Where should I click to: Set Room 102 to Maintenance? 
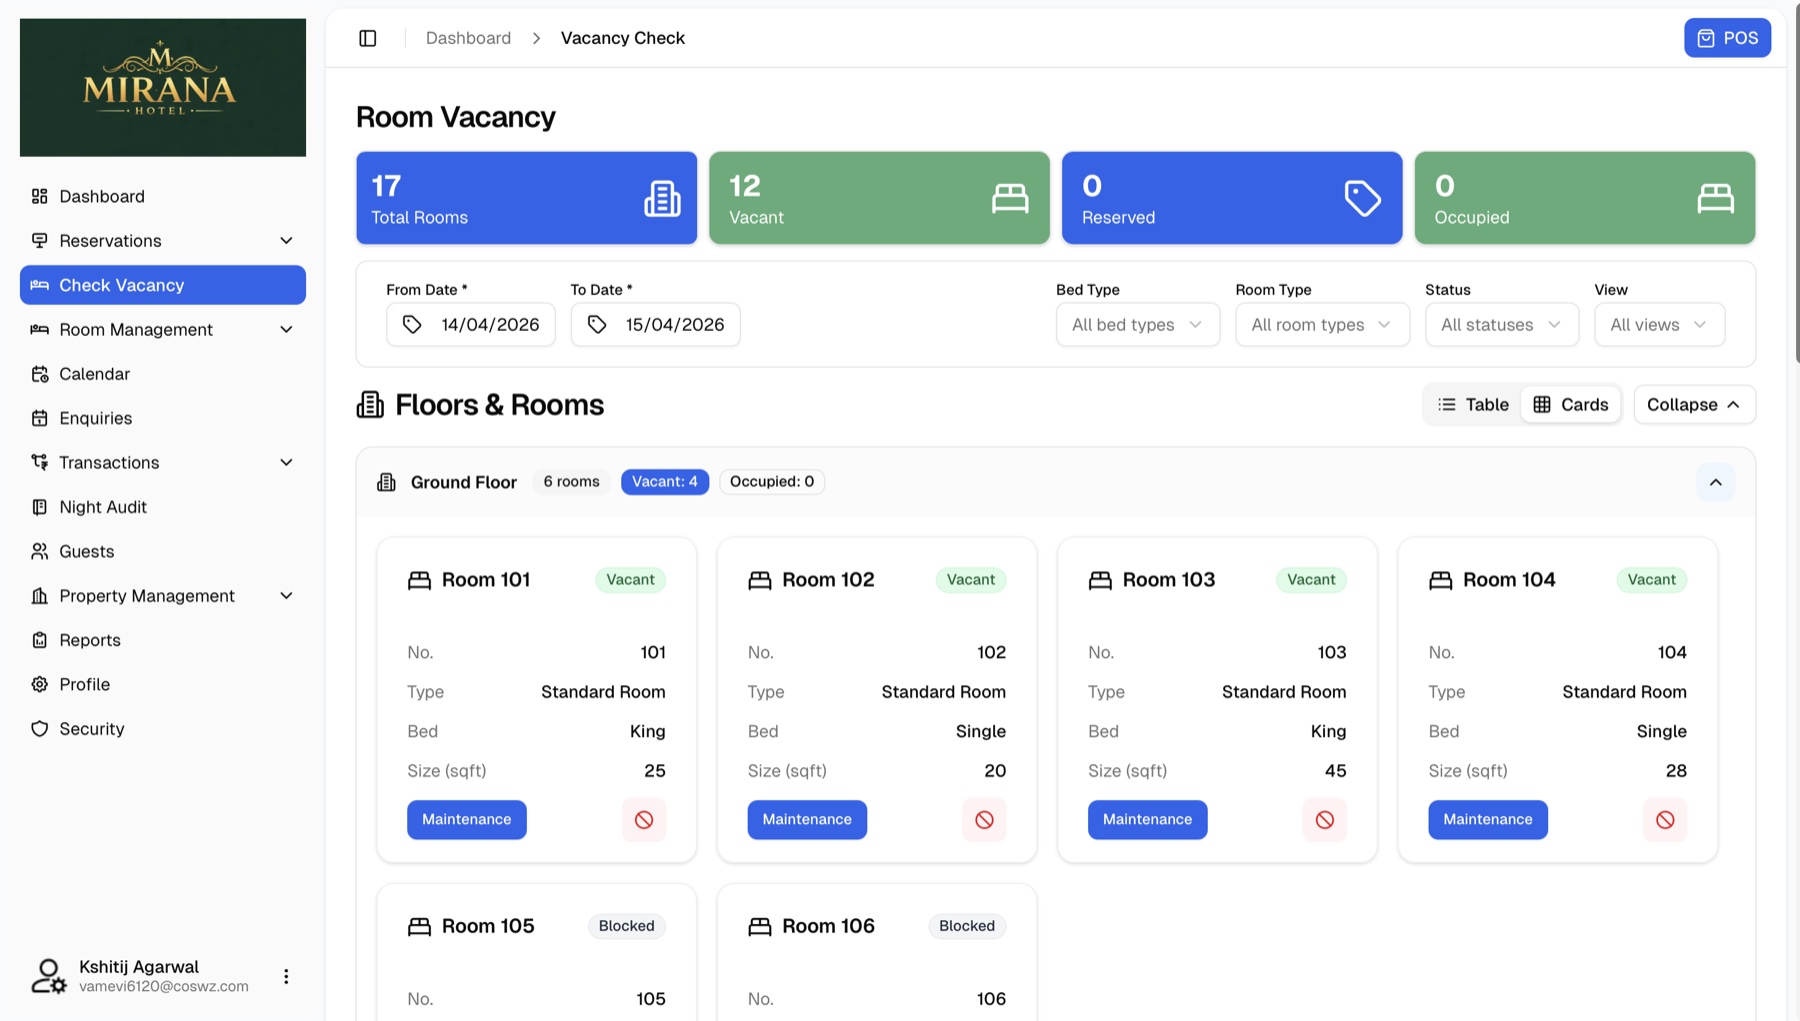pos(807,820)
